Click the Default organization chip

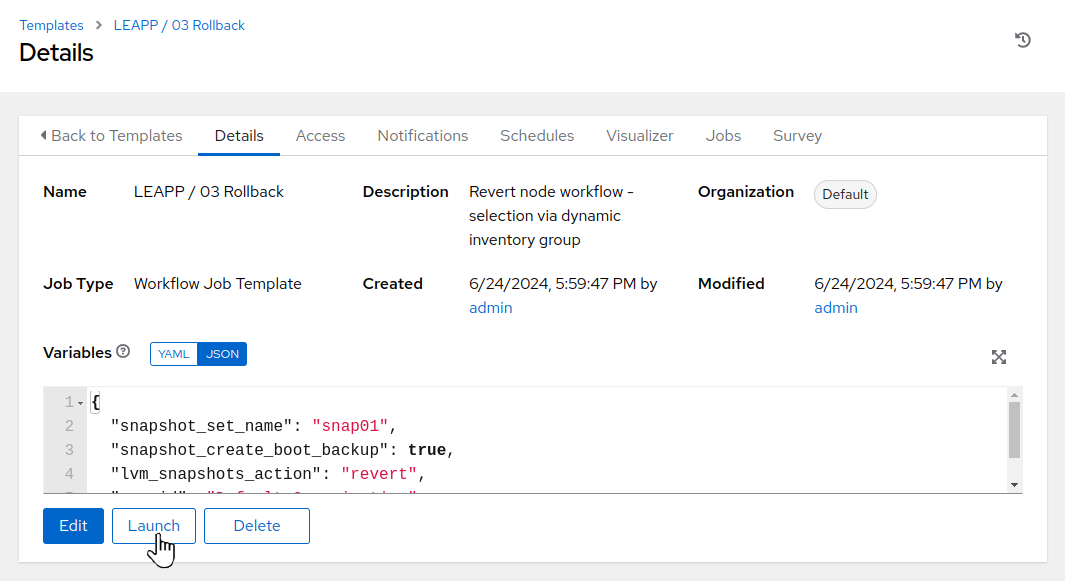845,194
